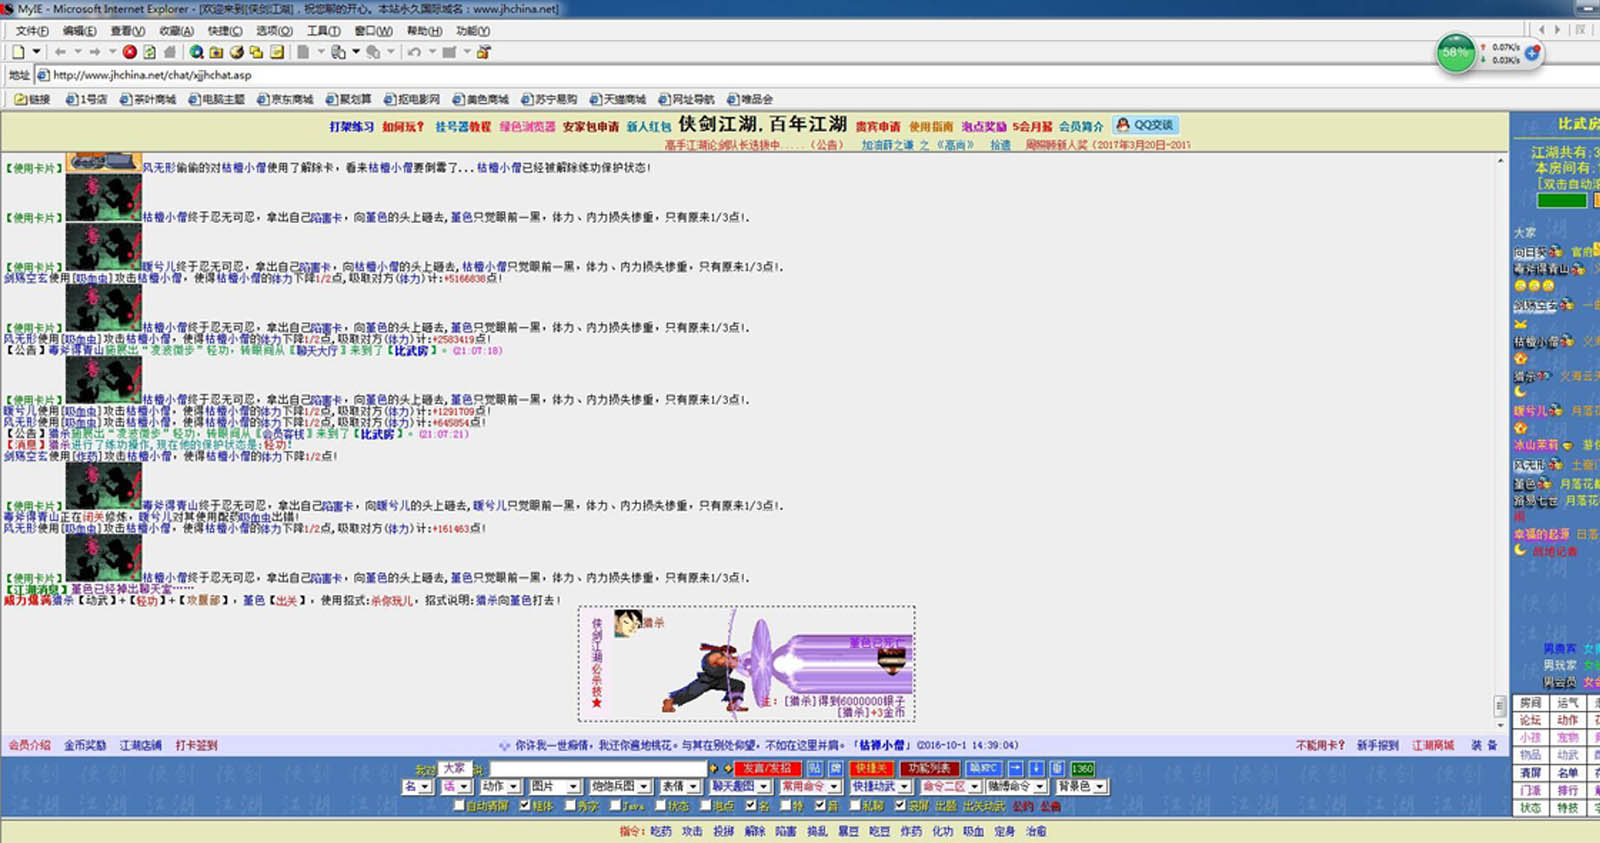Image resolution: width=1600 pixels, height=843 pixels.
Task: Click the green 58% speed indicator circle
Action: [x=1456, y=52]
